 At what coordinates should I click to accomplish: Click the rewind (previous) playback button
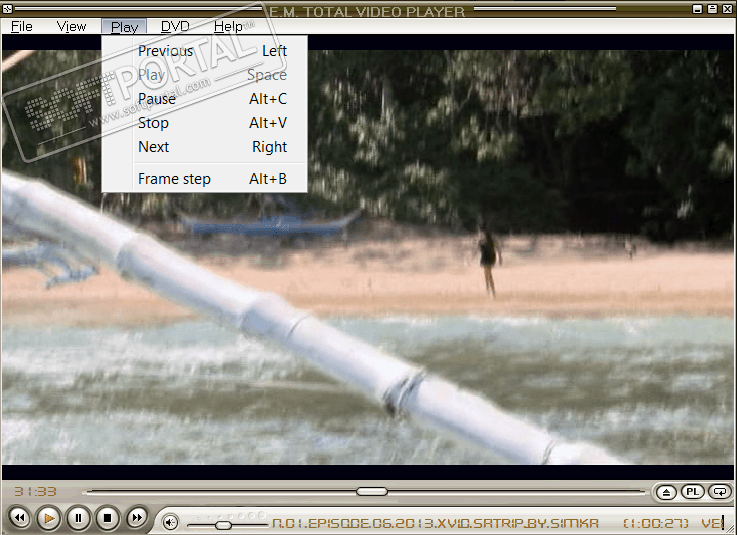point(20,518)
